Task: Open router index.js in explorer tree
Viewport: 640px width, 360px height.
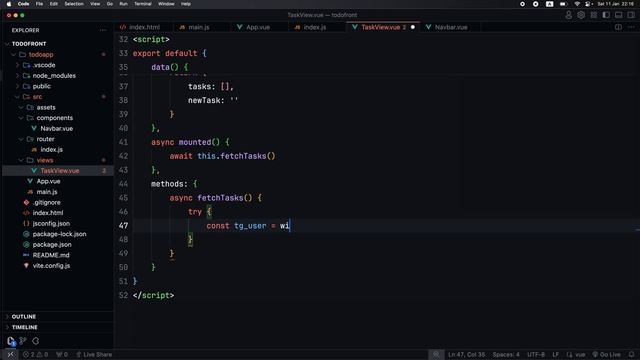Action: tap(51, 150)
